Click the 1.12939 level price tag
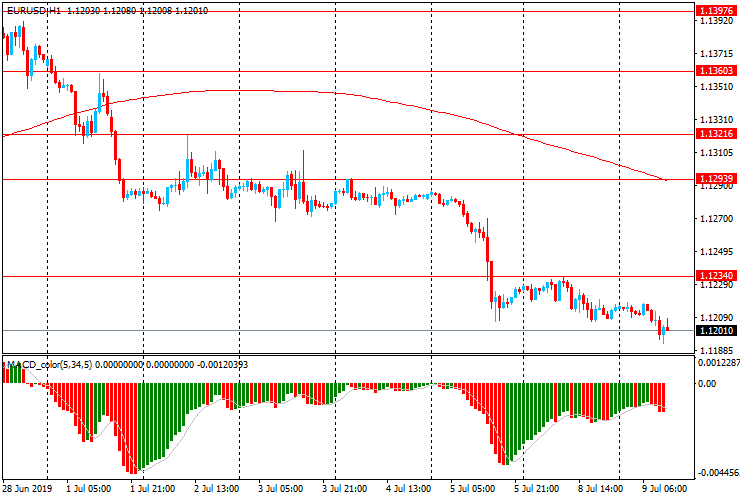The height and width of the screenshot is (500, 740). (716, 178)
